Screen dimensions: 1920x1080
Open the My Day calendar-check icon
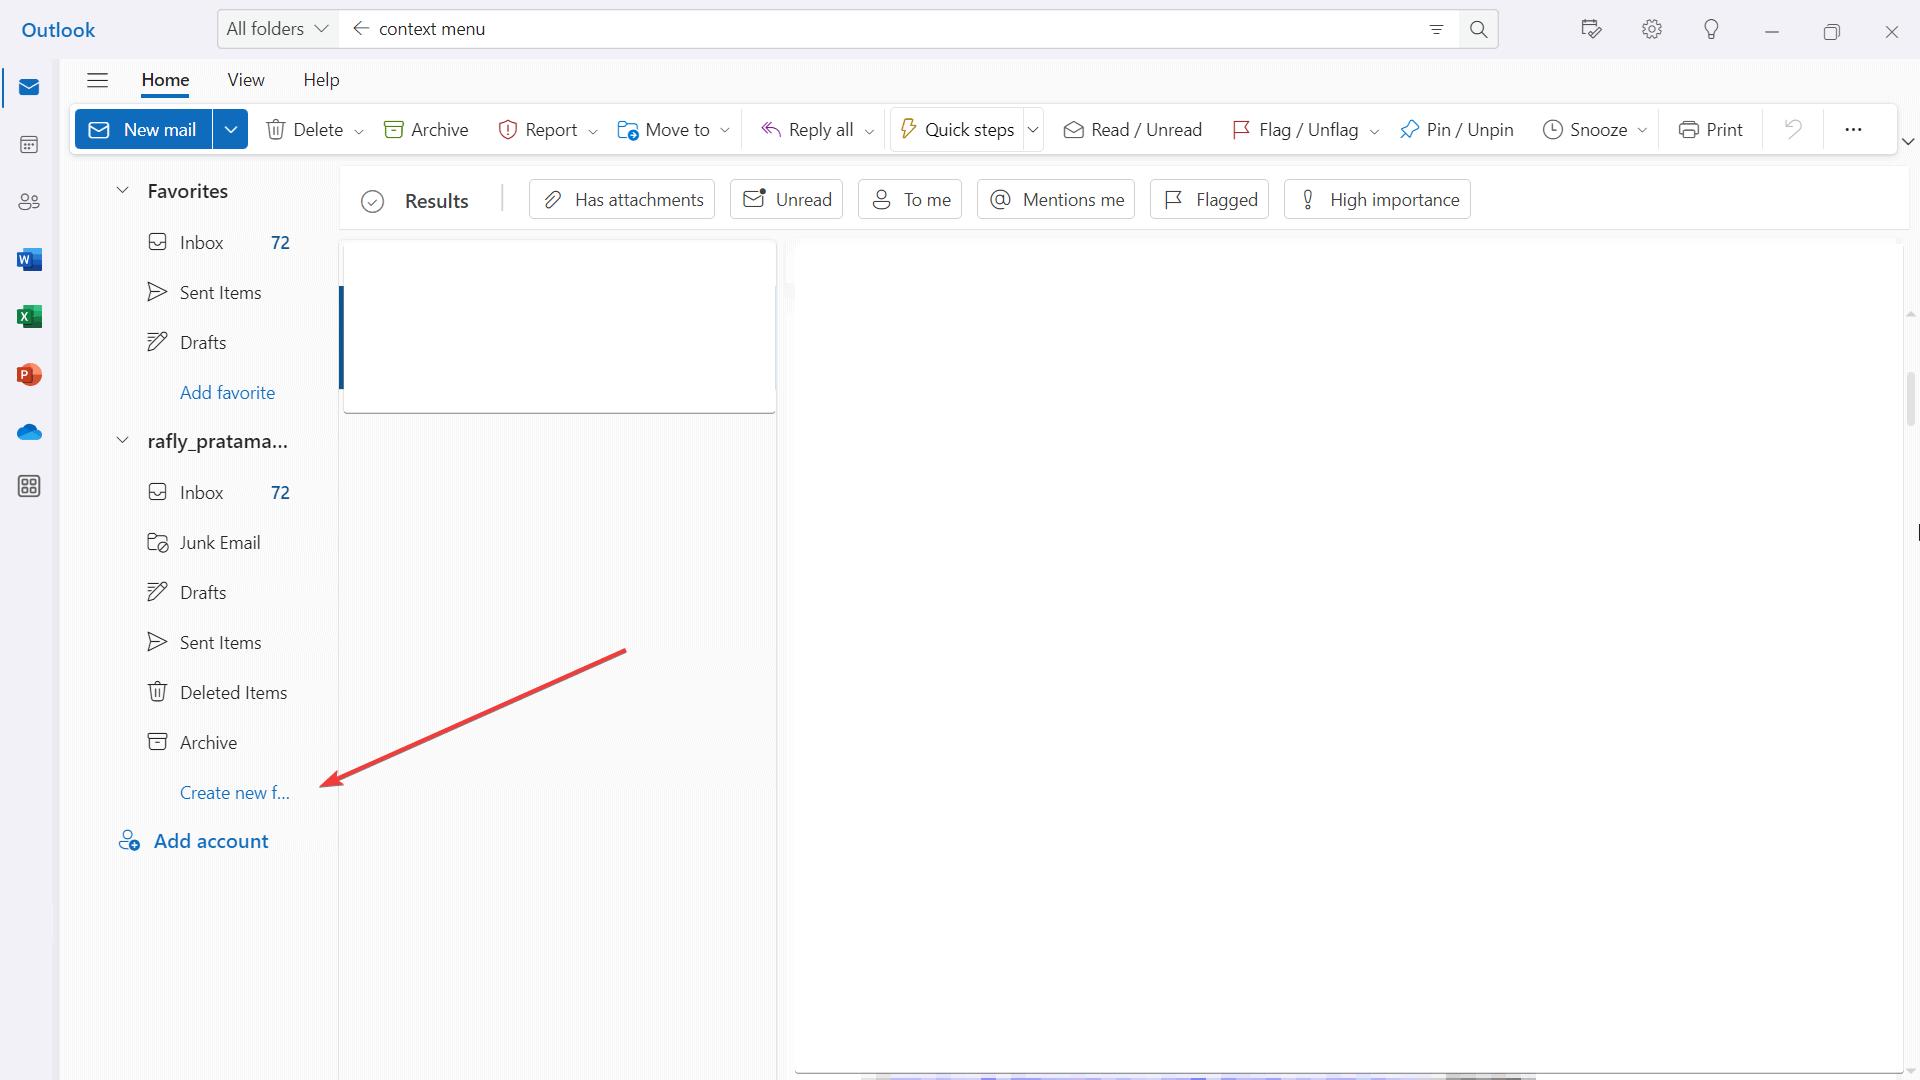click(x=1591, y=29)
